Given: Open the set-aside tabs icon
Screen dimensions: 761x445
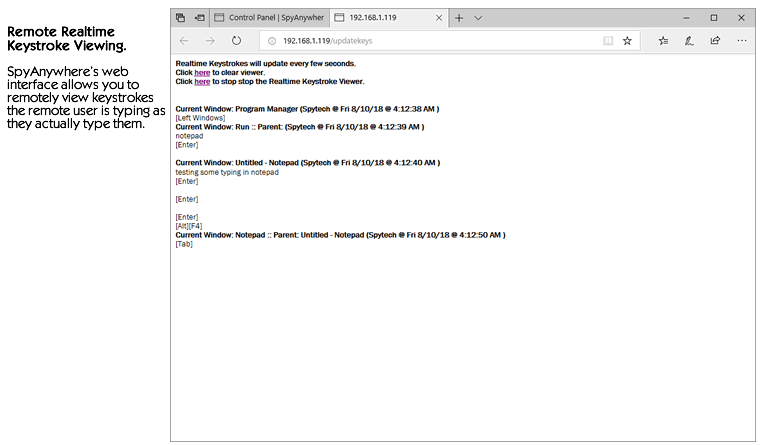Looking at the screenshot, I should tap(181, 18).
